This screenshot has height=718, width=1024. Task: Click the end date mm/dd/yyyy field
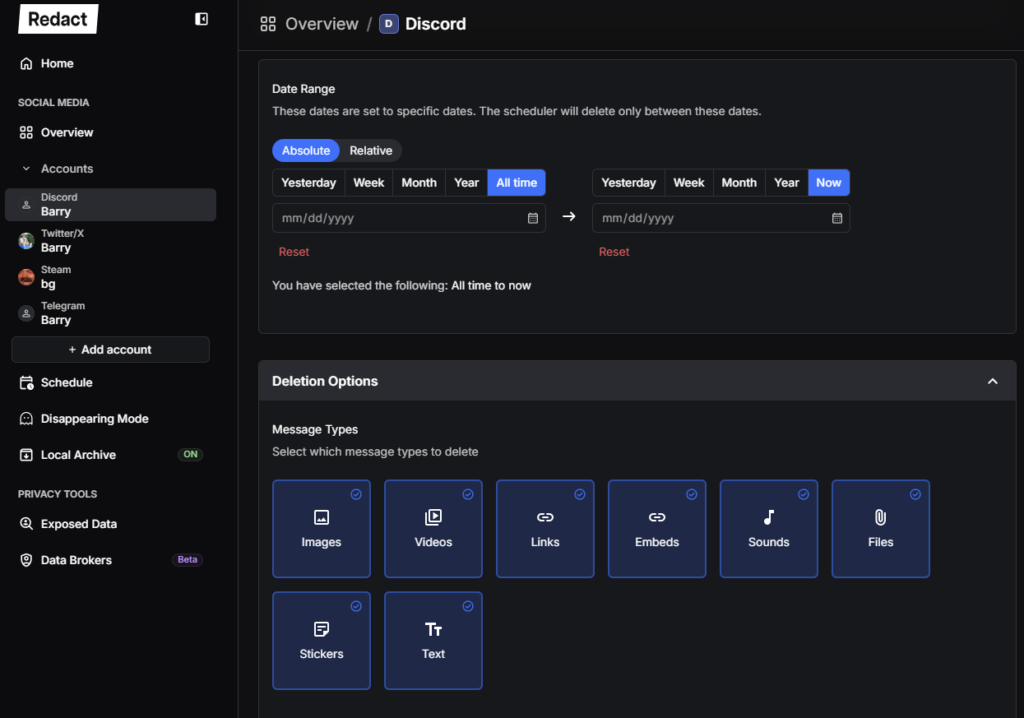pyautogui.click(x=721, y=218)
